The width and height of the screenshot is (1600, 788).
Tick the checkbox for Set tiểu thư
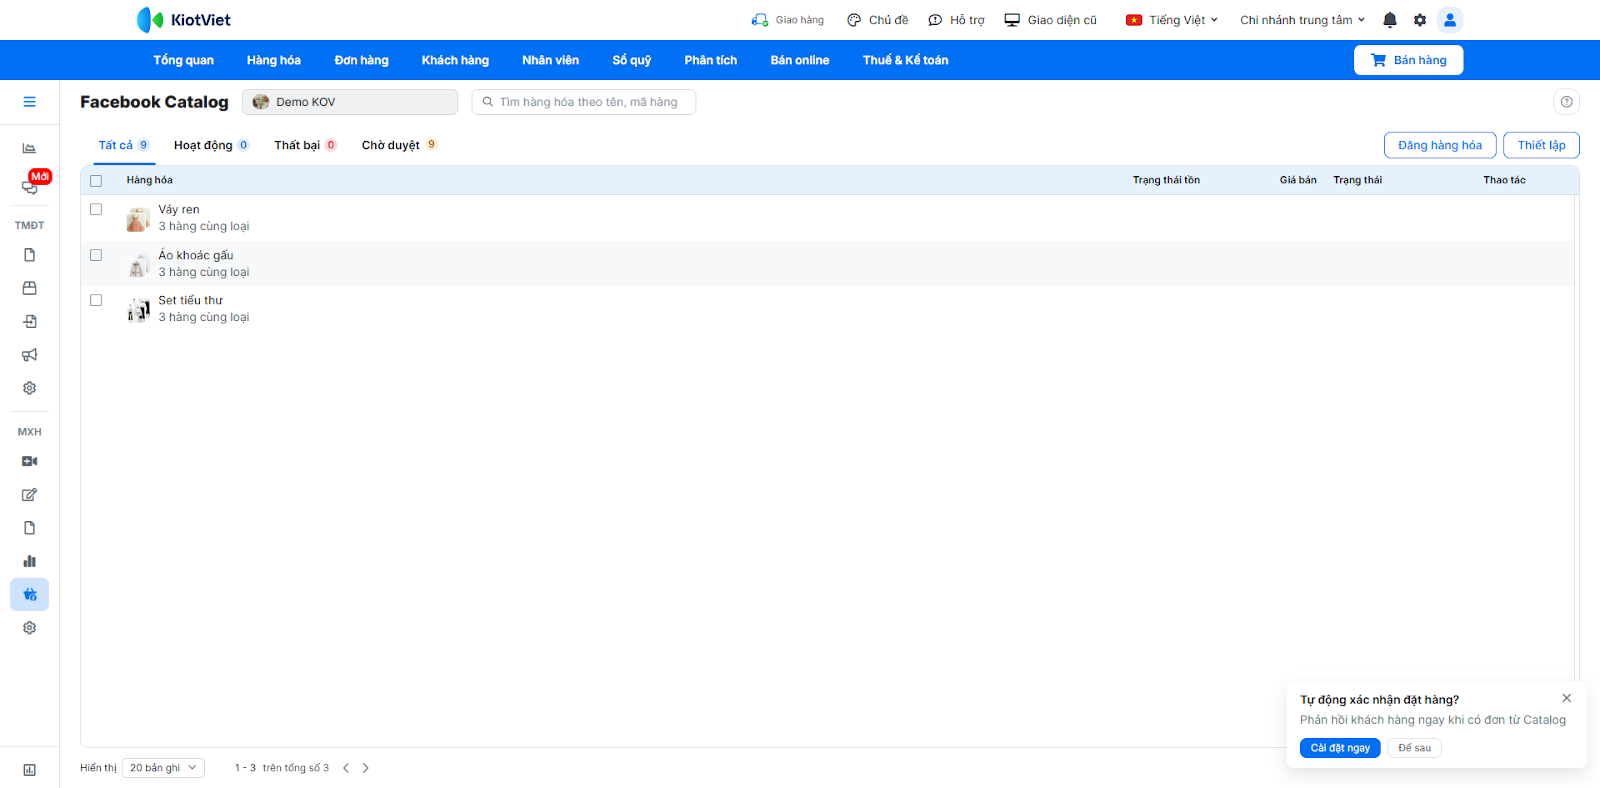96,300
